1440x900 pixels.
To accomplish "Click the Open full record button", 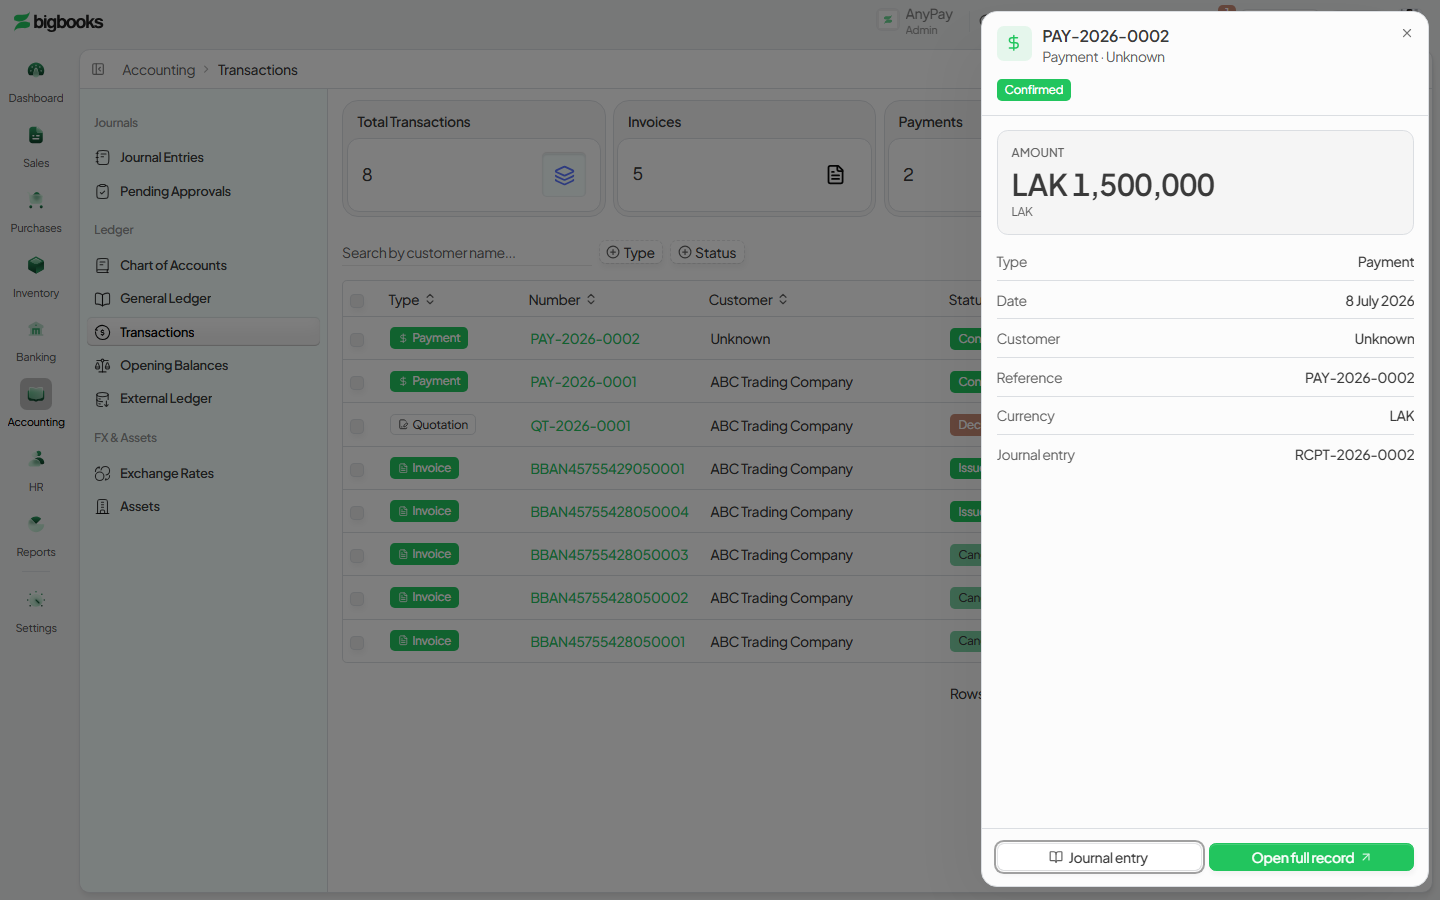I will (1311, 858).
